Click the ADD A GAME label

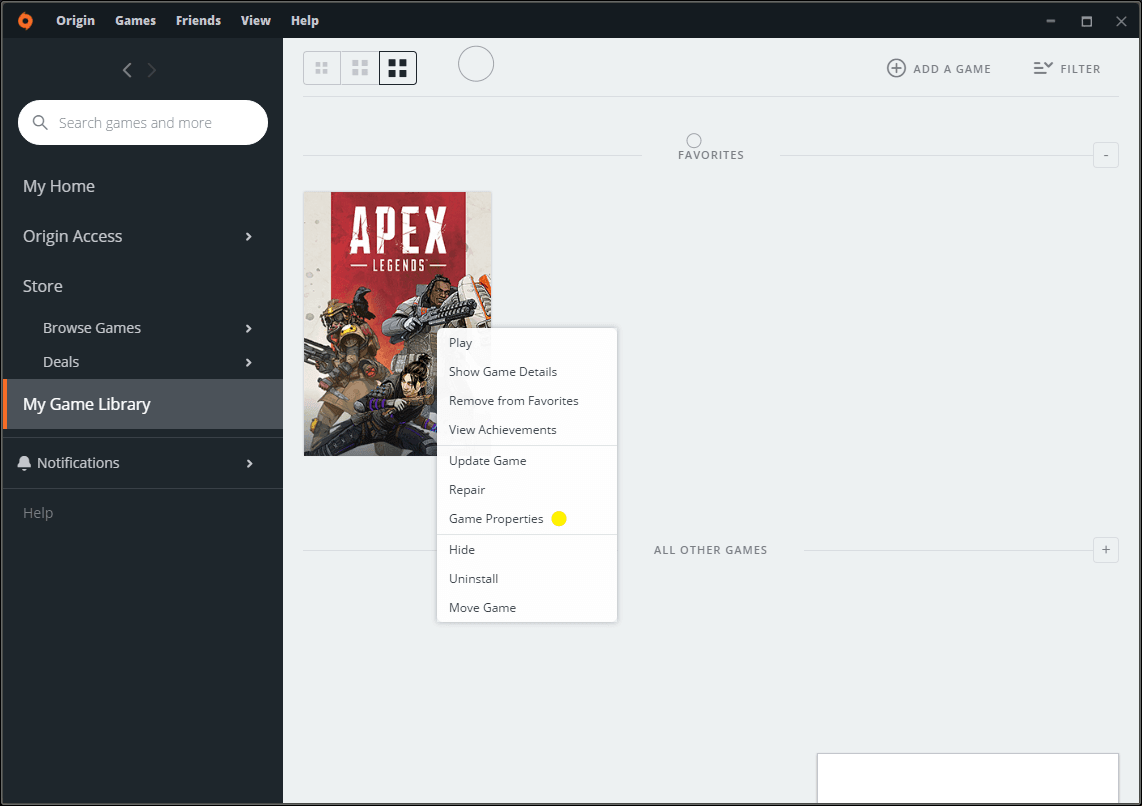(x=951, y=69)
